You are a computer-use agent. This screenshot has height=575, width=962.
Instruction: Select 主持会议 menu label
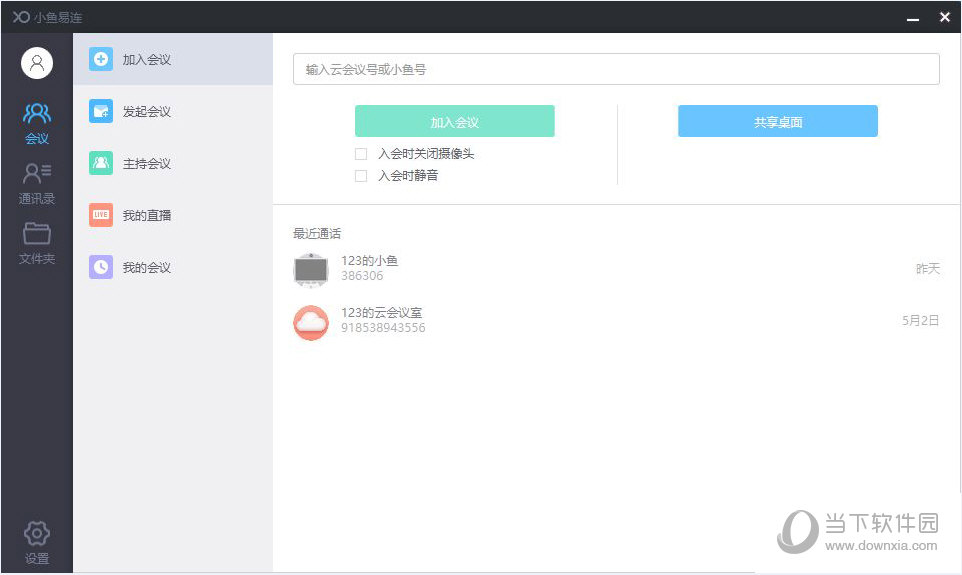coord(147,164)
